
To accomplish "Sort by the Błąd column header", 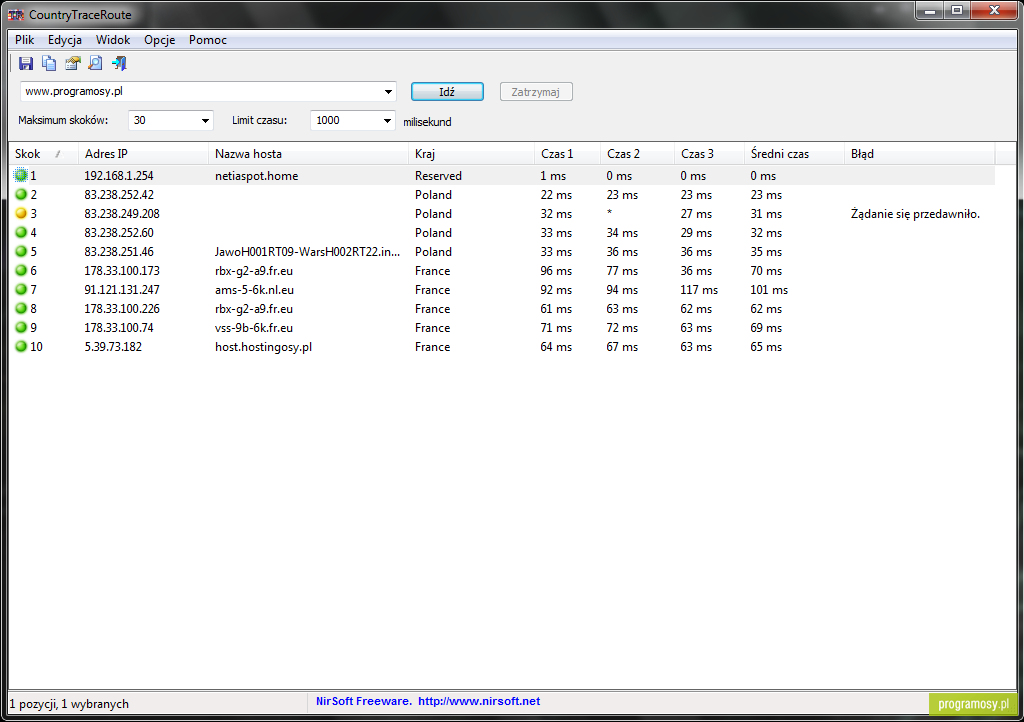I will click(x=920, y=154).
